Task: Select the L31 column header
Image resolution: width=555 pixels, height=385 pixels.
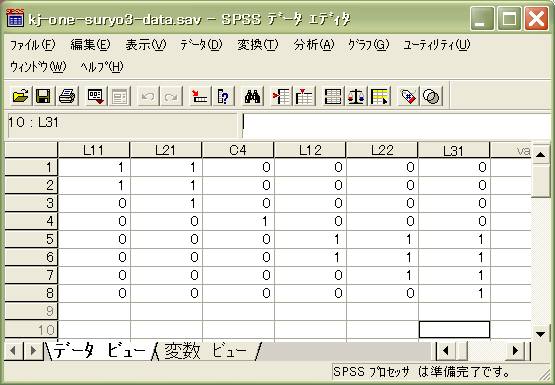Action: tap(454, 150)
